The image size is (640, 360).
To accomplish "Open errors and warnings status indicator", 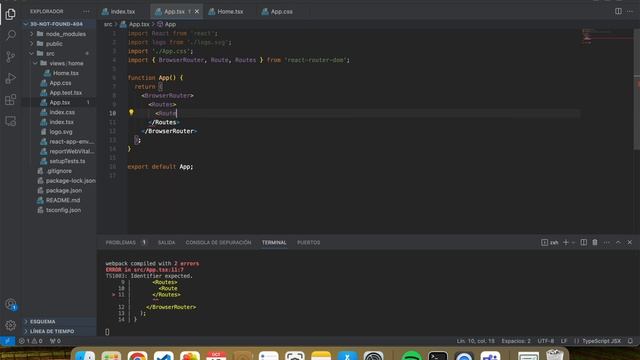I will click(x=31, y=341).
